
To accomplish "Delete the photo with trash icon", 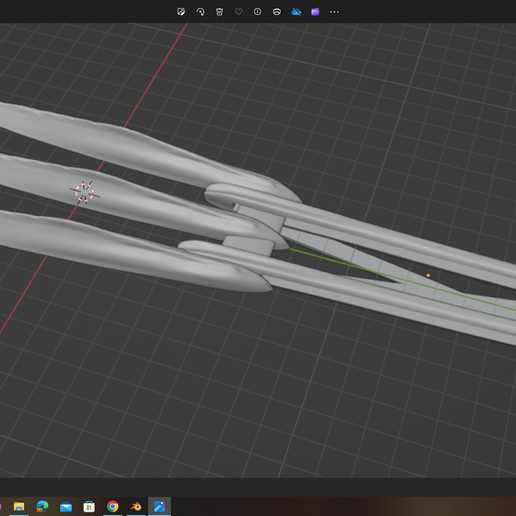I will [219, 12].
